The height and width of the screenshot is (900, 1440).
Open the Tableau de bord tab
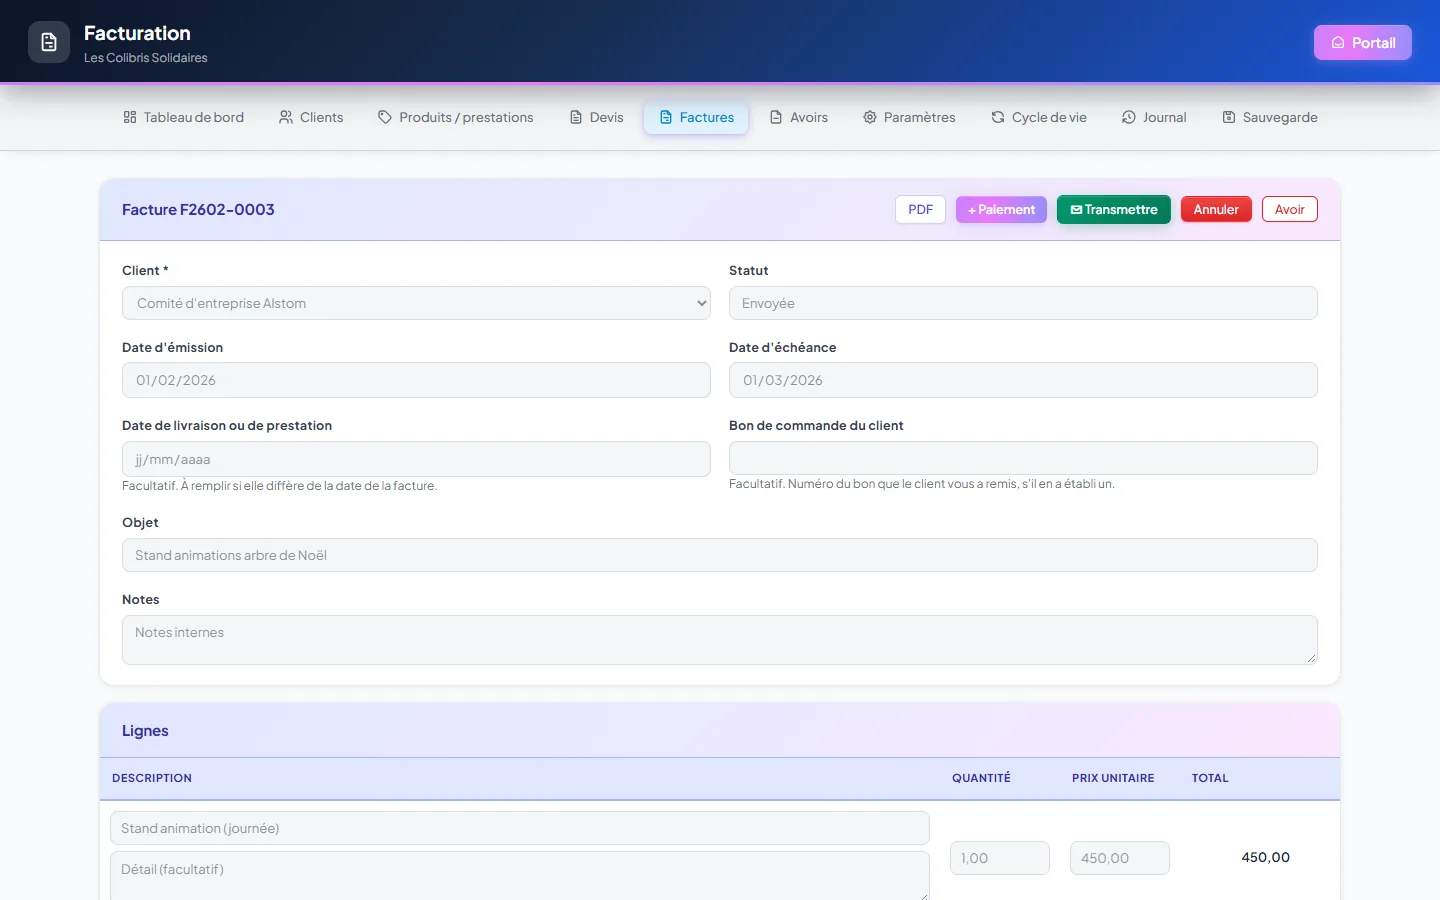coord(184,117)
